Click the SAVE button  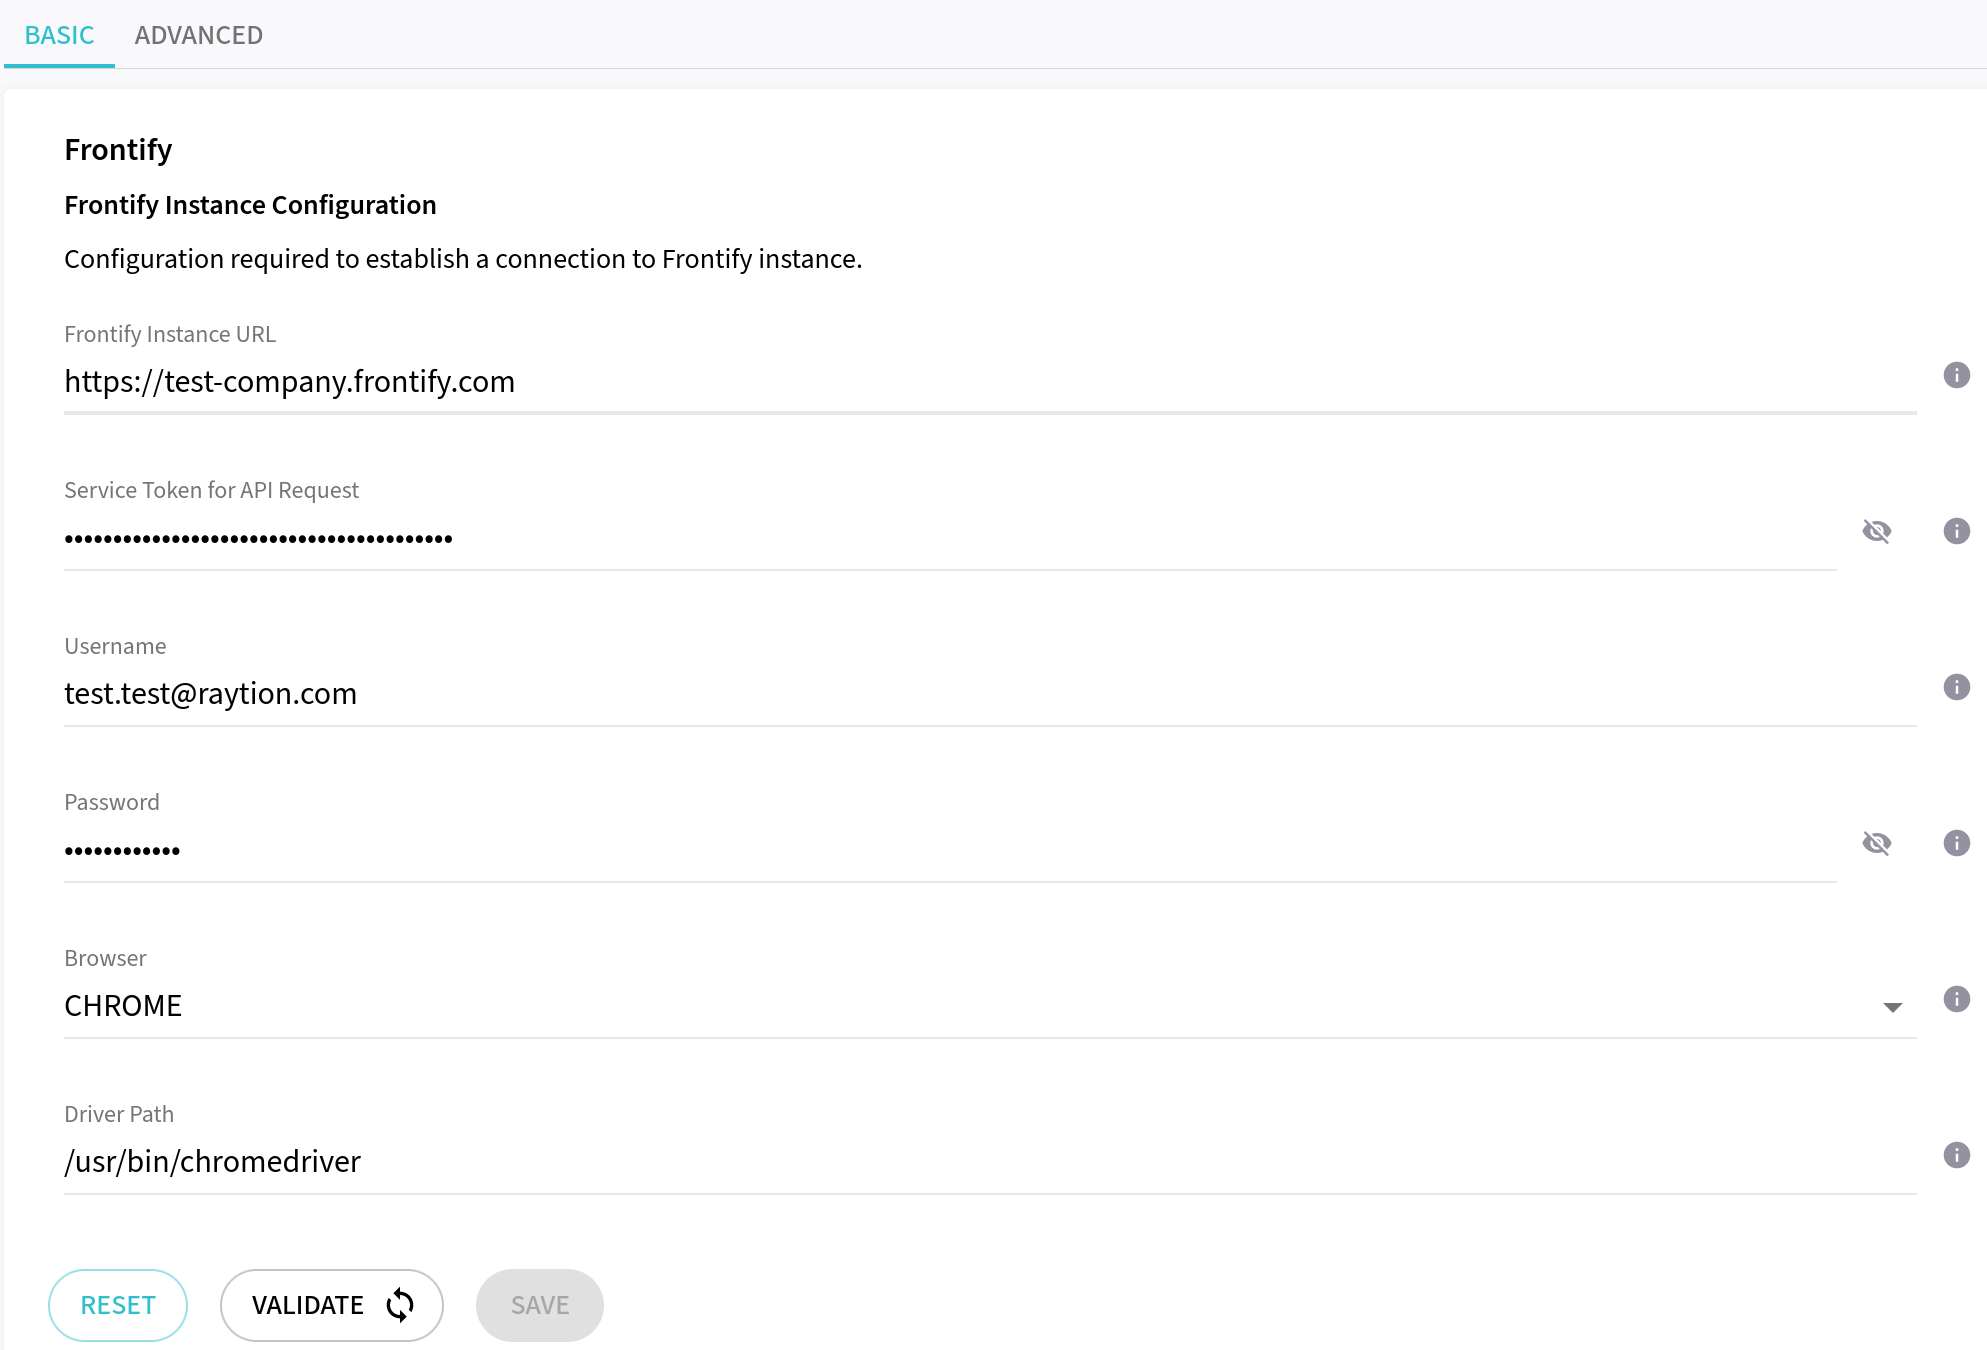[x=539, y=1304]
